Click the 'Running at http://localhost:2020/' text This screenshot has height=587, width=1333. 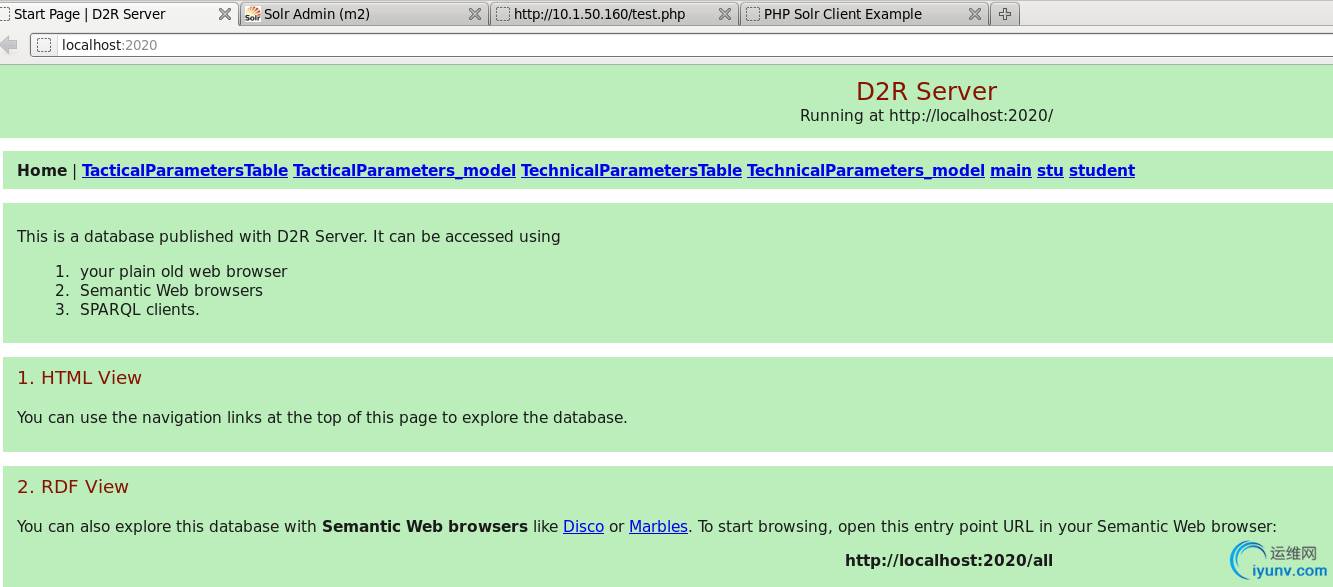pos(926,116)
